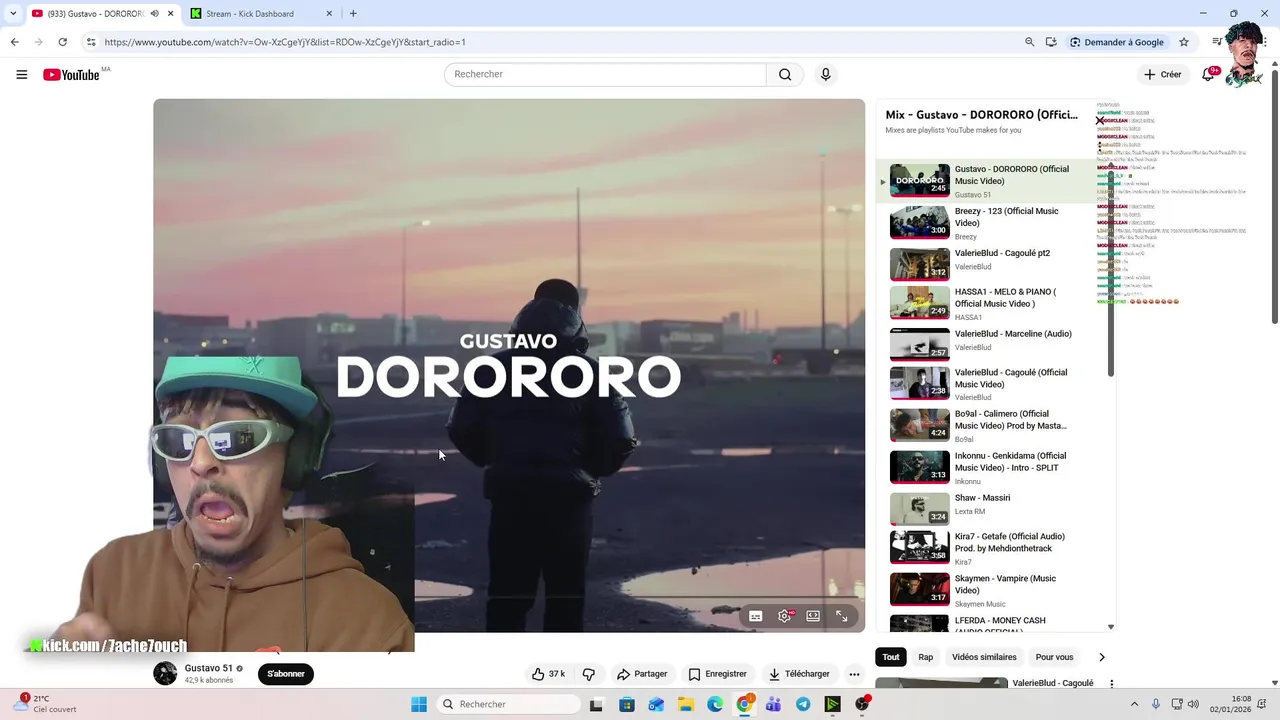1280x720 pixels.
Task: Go to the YouTube home logo
Action: 71,75
